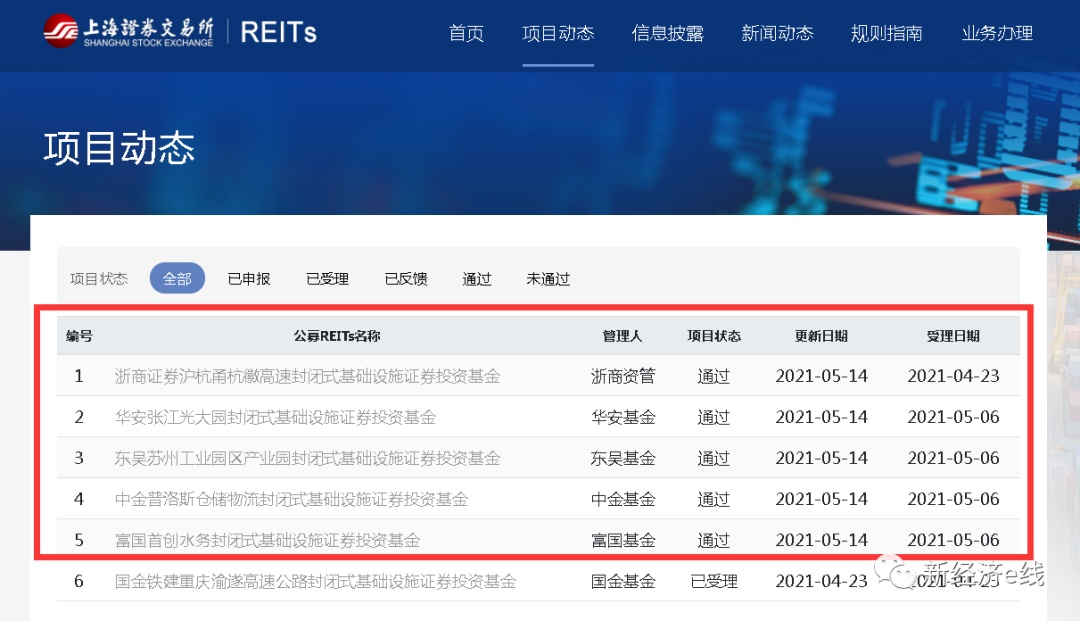
Task: Click the Shanghai Stock Exchange logo
Action: coord(128,32)
